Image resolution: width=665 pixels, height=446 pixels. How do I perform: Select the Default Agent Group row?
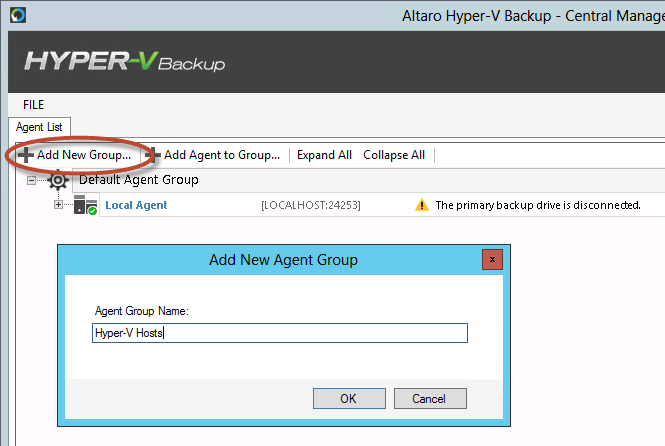(x=368, y=180)
